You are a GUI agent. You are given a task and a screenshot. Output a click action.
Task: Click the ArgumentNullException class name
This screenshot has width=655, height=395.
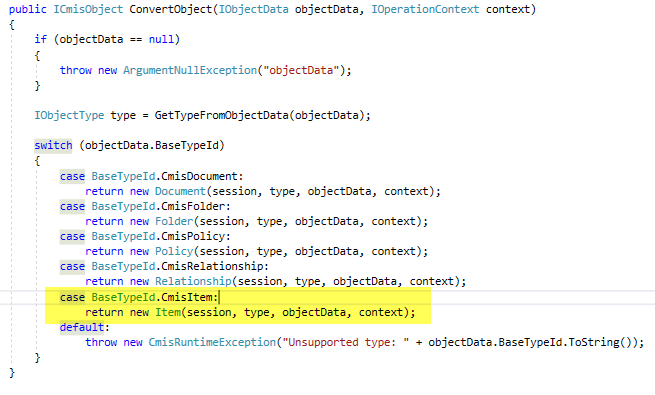190,70
